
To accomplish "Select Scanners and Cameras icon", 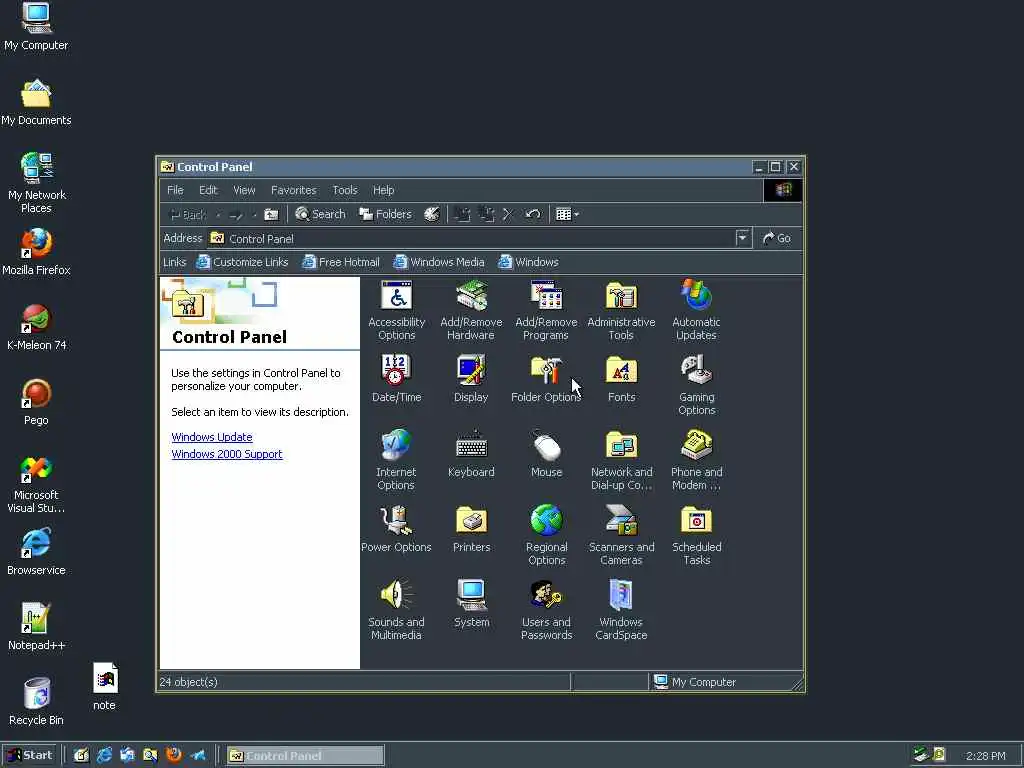I will 621,536.
